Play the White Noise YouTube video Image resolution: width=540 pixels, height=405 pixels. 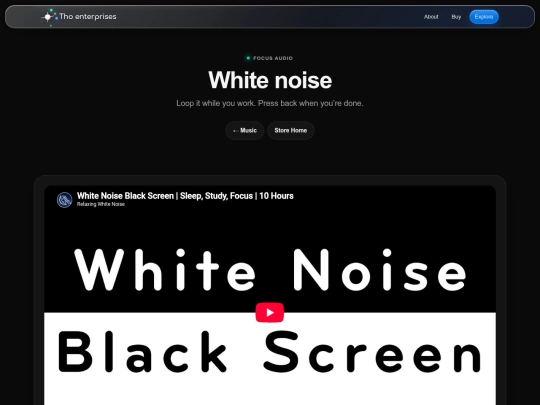coord(270,312)
